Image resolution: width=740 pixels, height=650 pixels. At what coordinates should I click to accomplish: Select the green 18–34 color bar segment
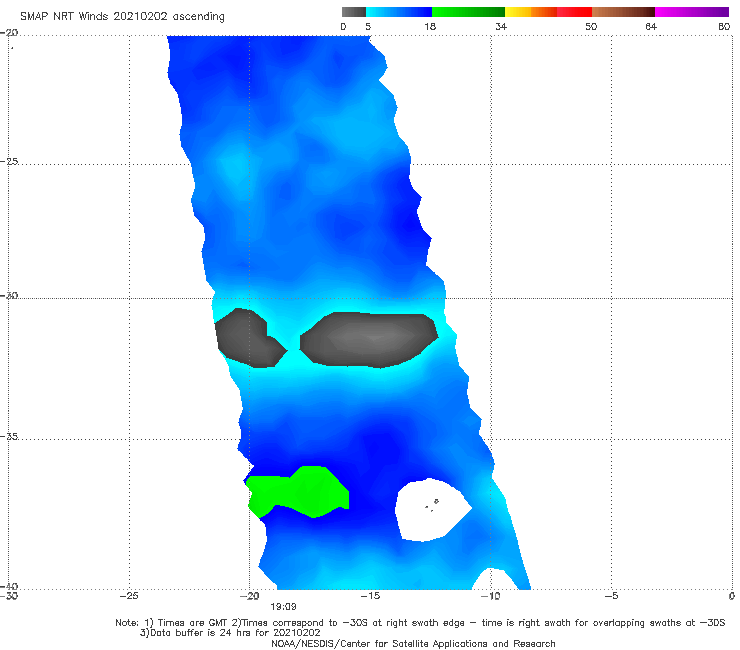(x=468, y=12)
